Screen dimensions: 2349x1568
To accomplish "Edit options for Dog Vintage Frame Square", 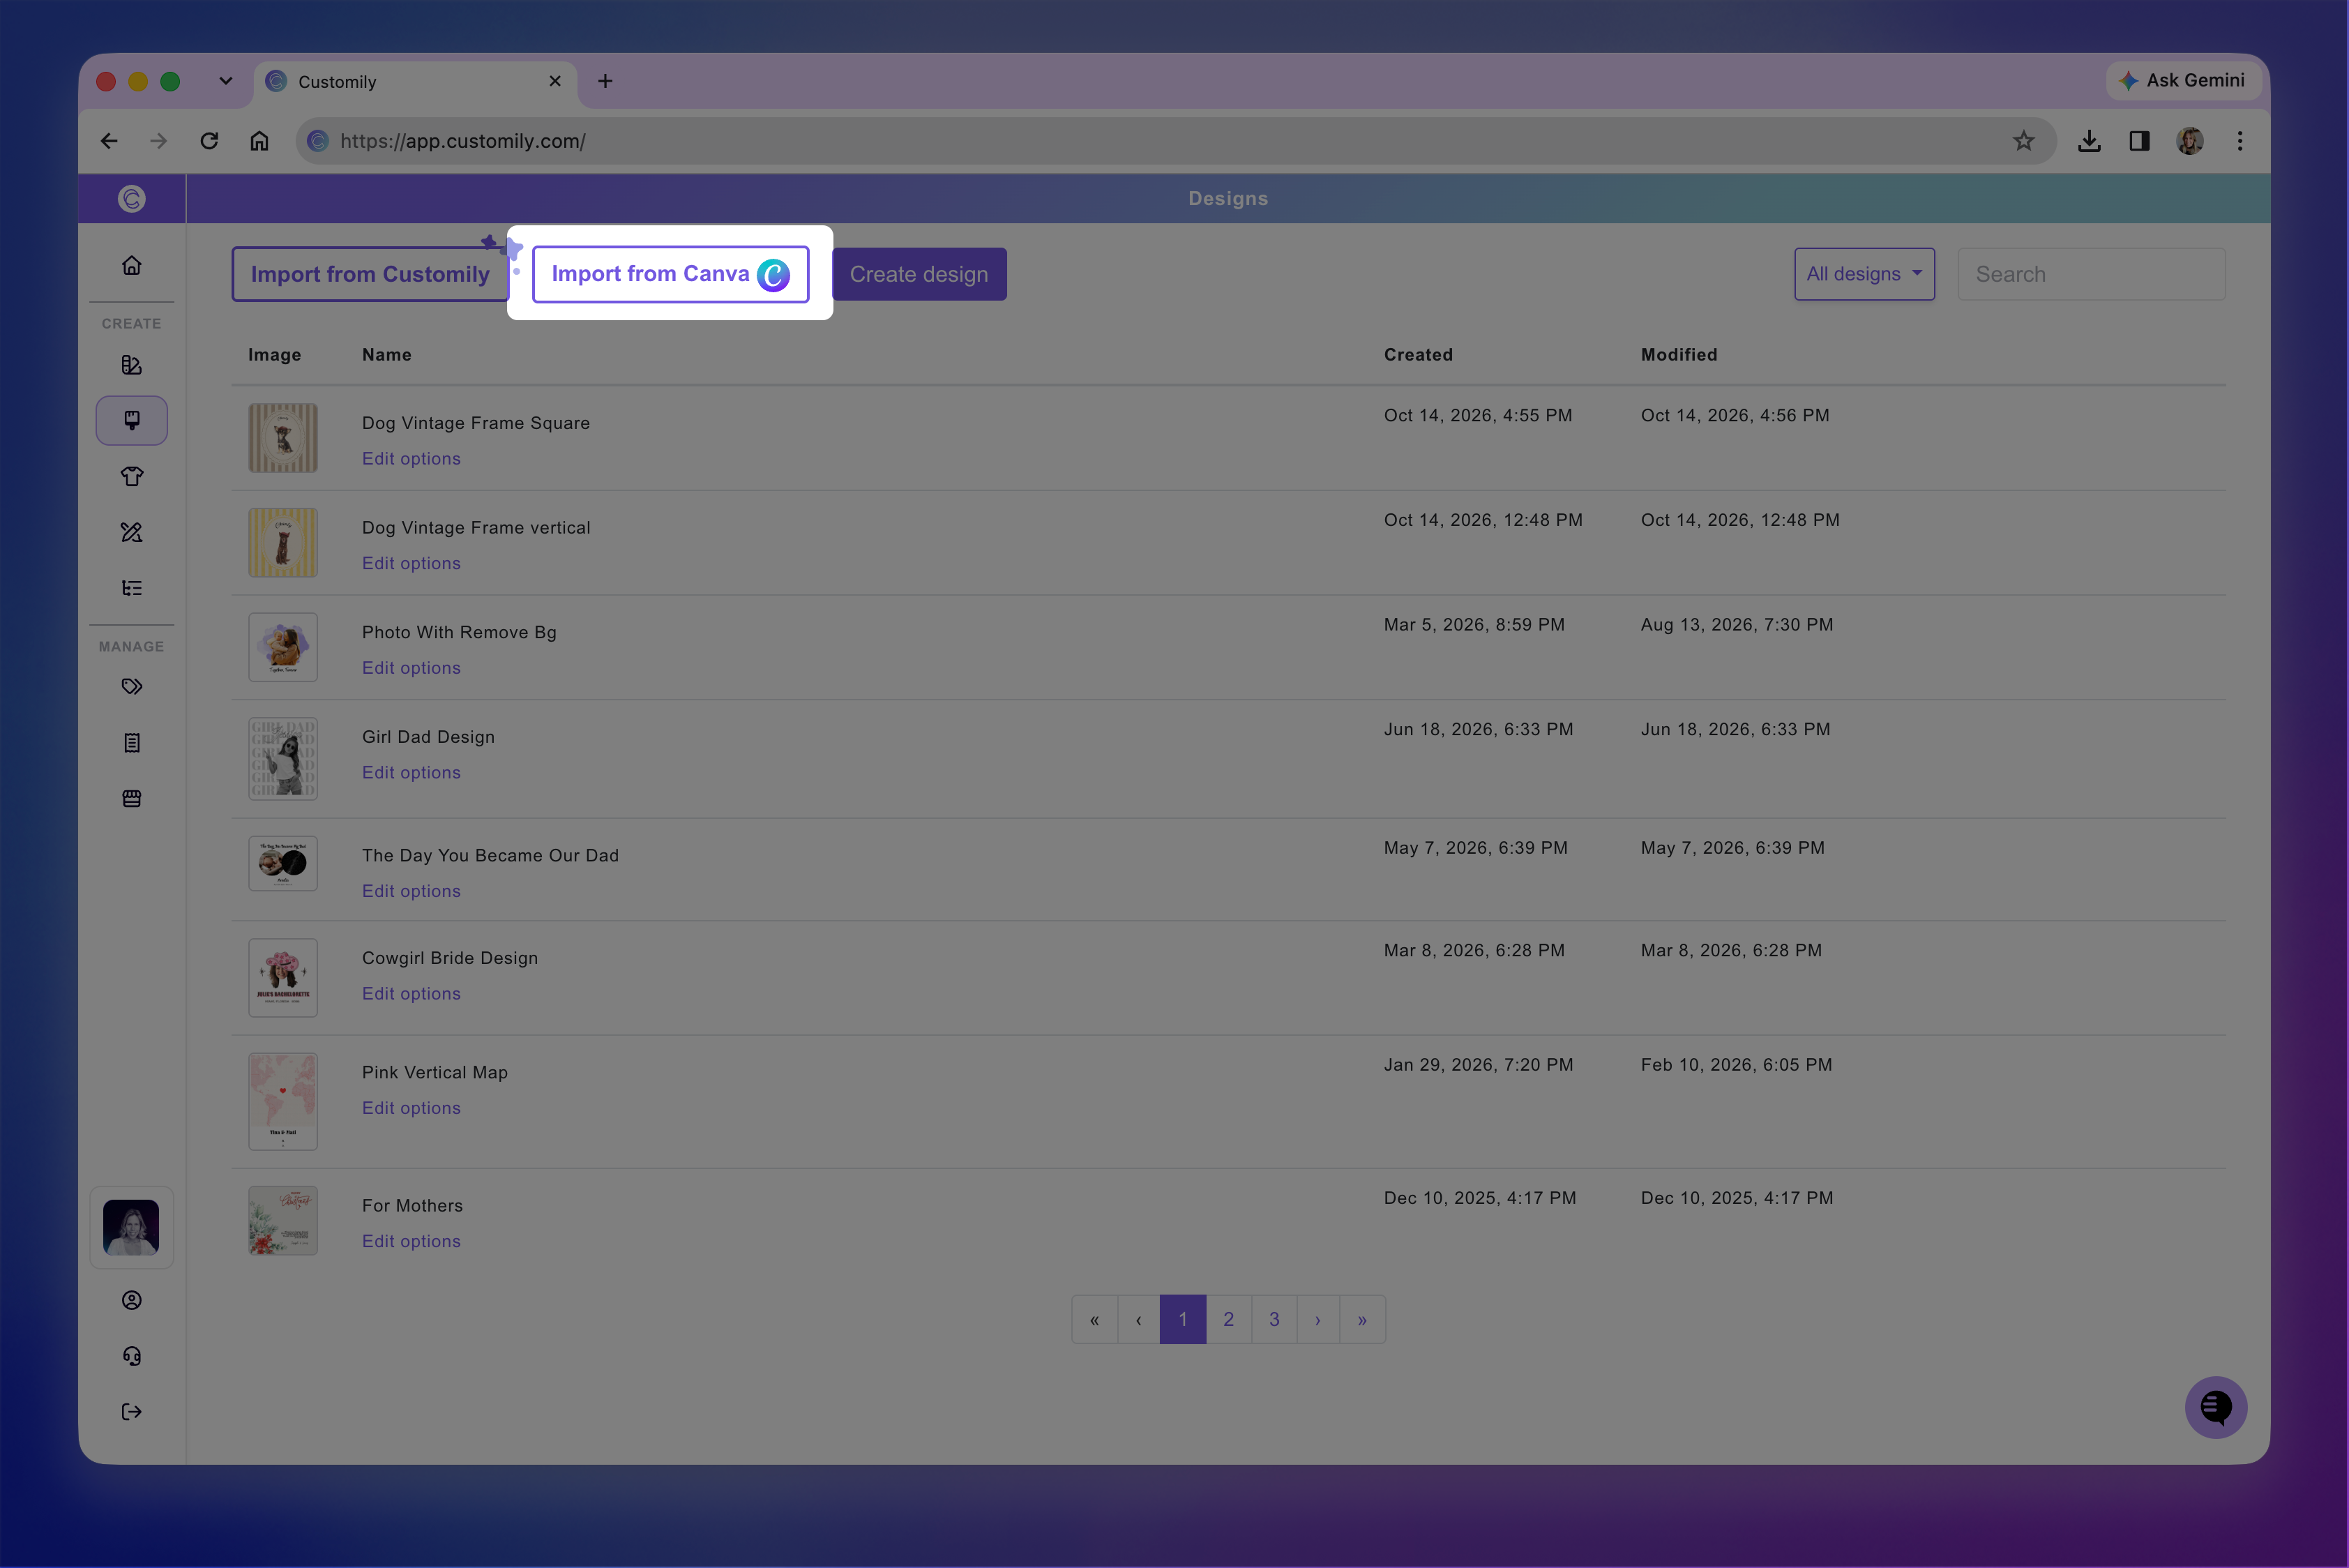I will (411, 458).
